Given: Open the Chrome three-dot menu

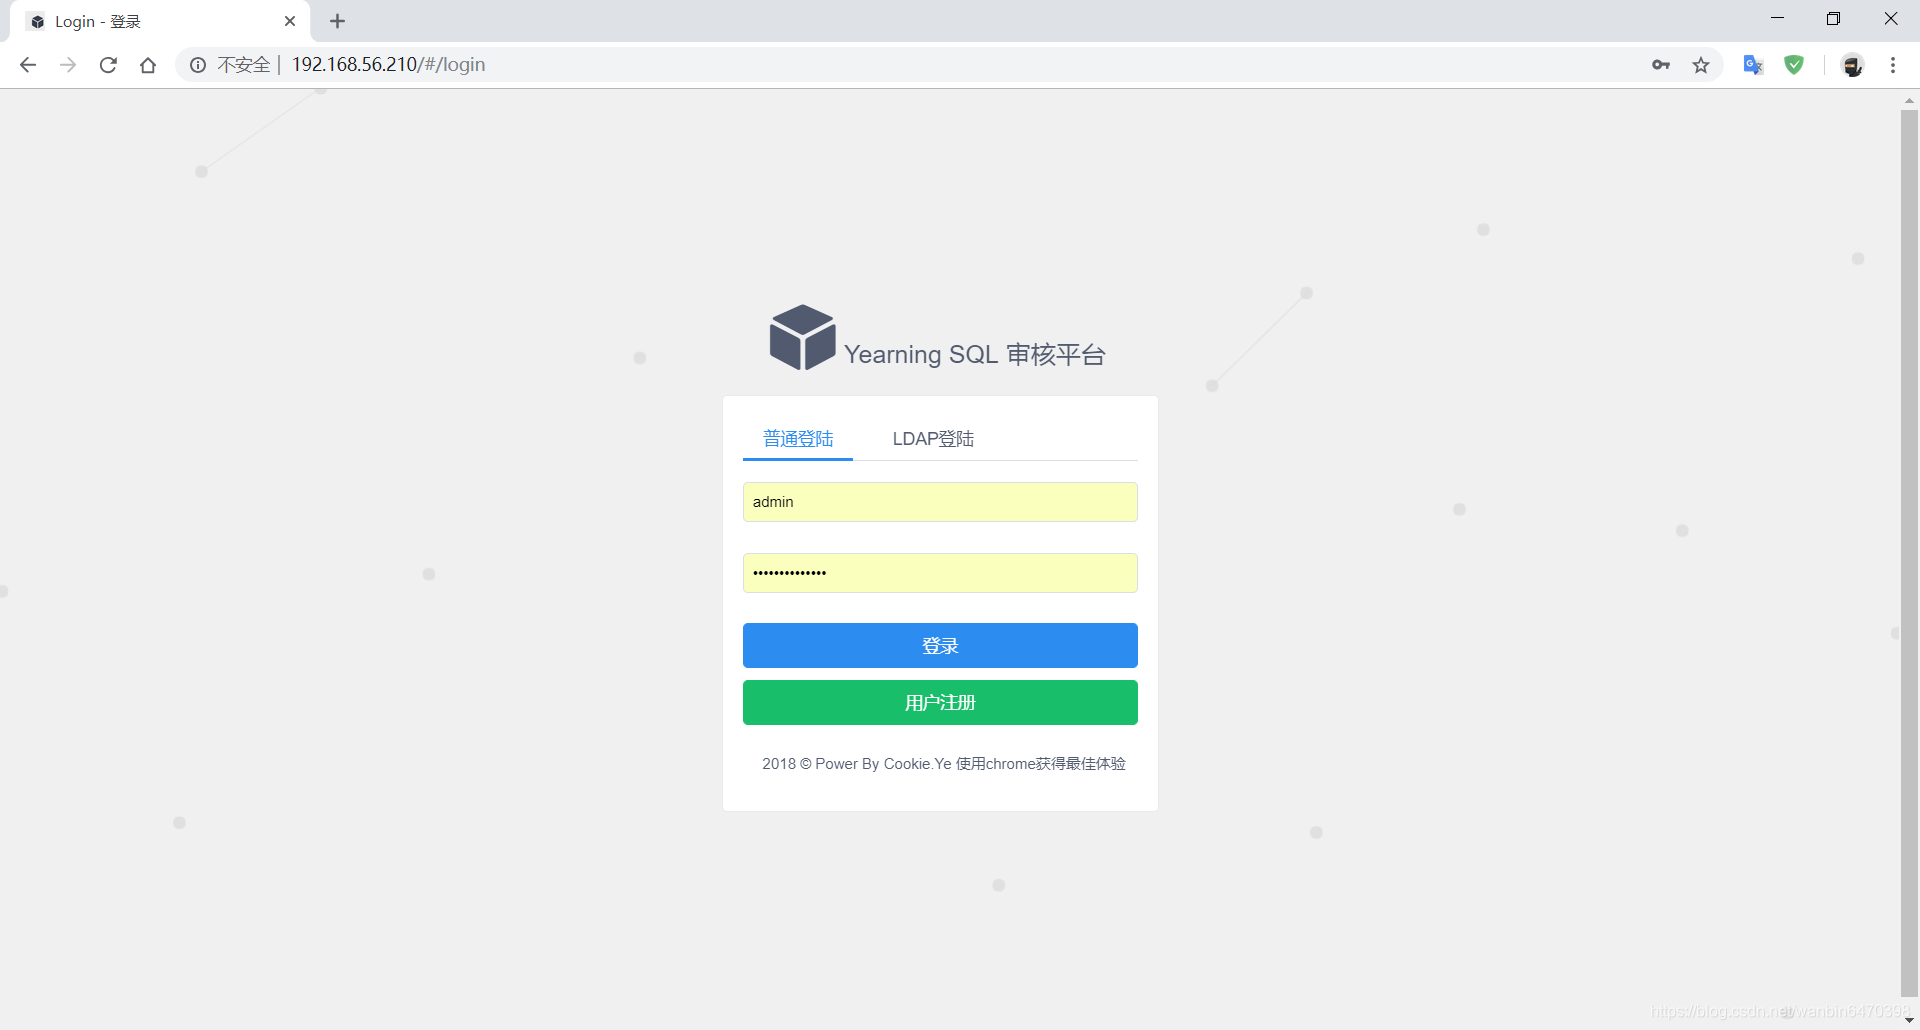Looking at the screenshot, I should coord(1893,65).
